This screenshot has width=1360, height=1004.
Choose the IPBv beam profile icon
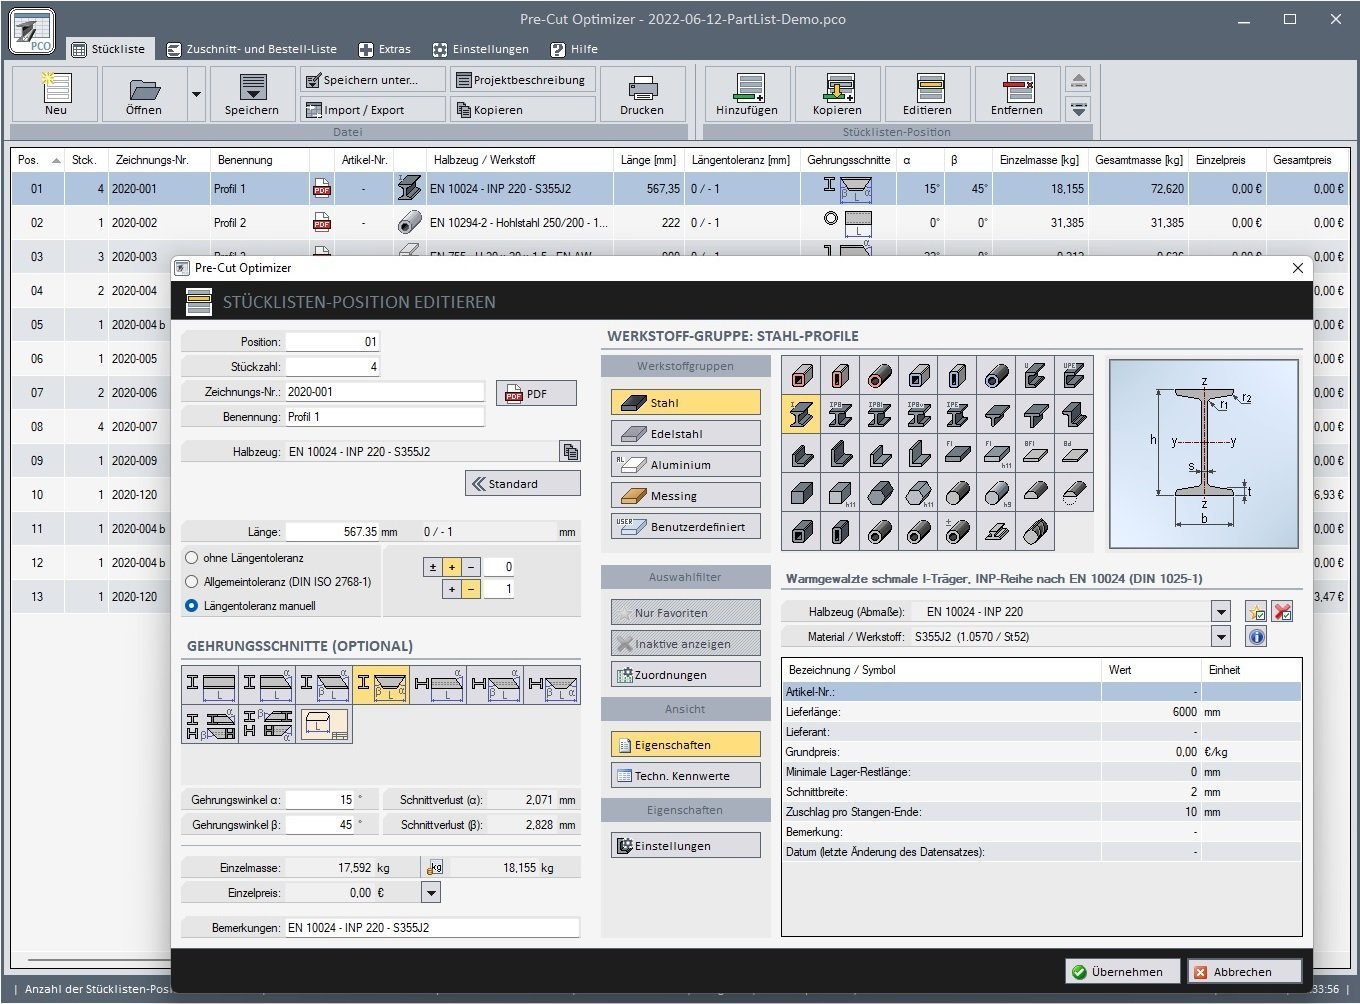tap(918, 415)
